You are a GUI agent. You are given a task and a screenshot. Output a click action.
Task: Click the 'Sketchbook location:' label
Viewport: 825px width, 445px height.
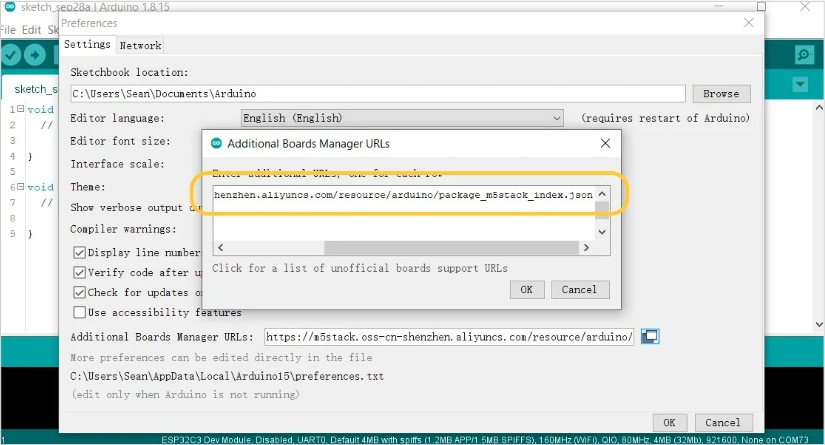point(129,72)
